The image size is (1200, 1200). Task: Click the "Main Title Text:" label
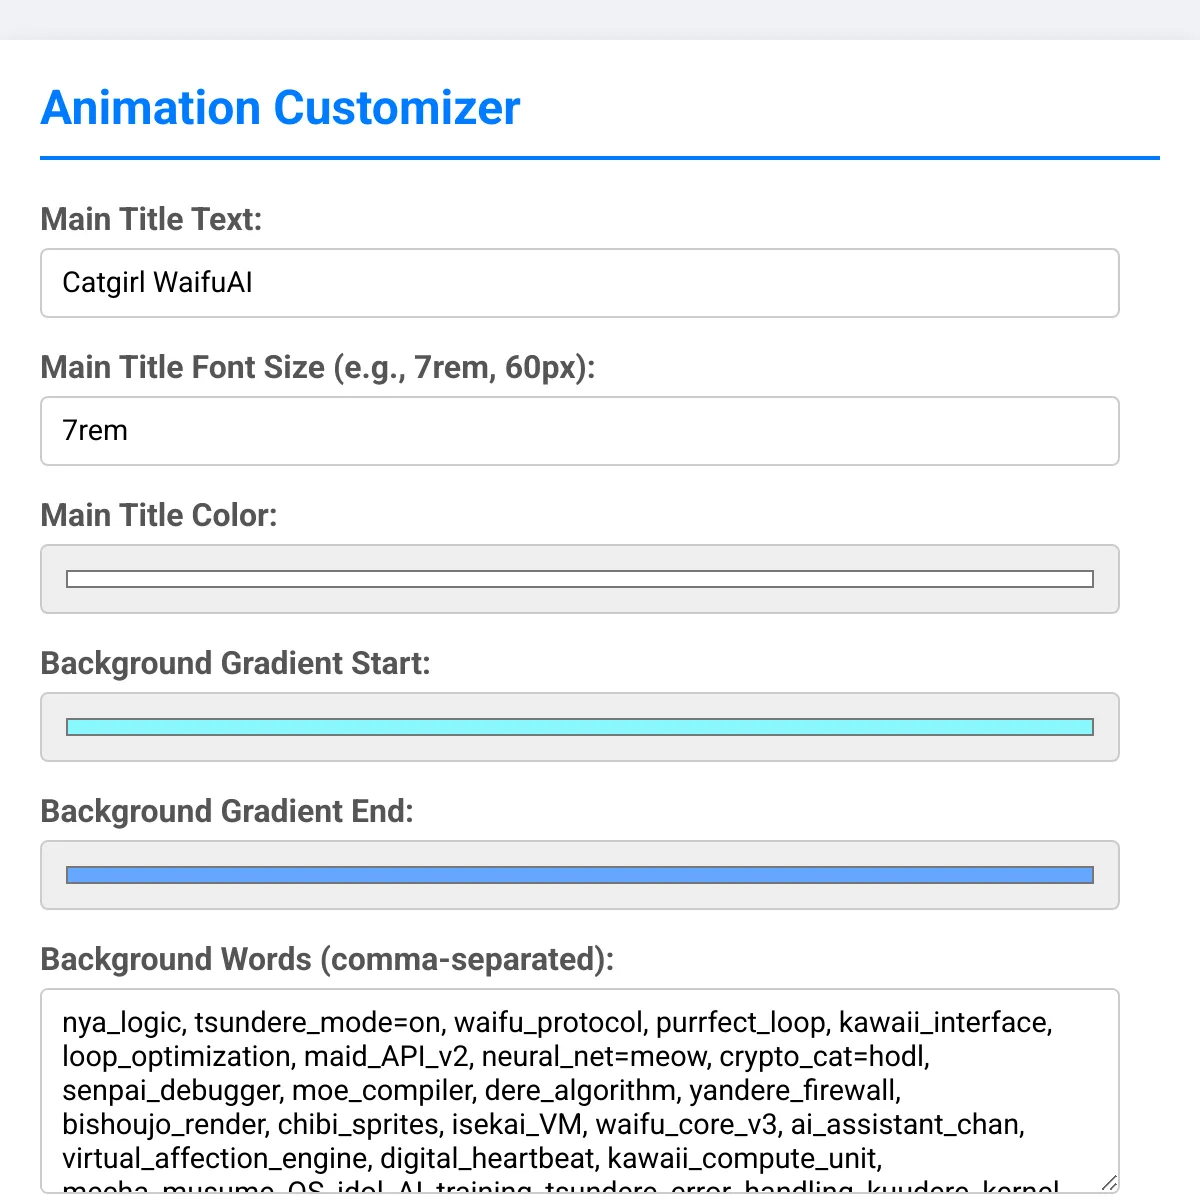[x=151, y=219]
